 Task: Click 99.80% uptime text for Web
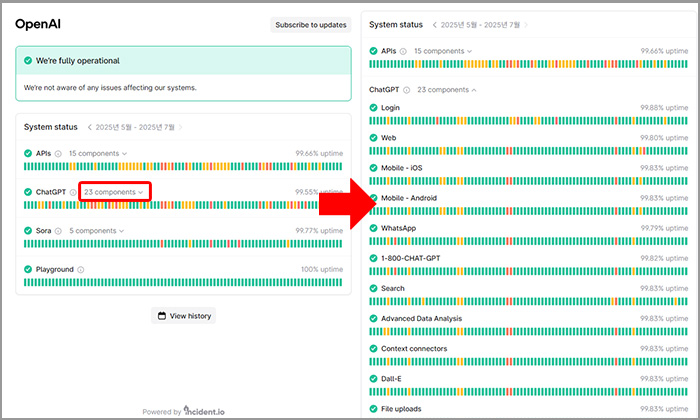tap(664, 138)
